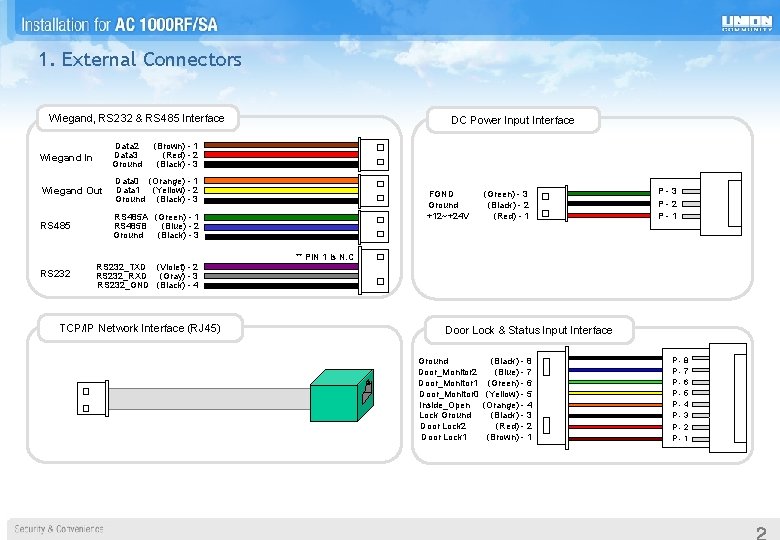Viewport: 780px width, 540px height.
Task: Click the Door Lock socket with P.8 to P.1
Action: click(x=704, y=398)
